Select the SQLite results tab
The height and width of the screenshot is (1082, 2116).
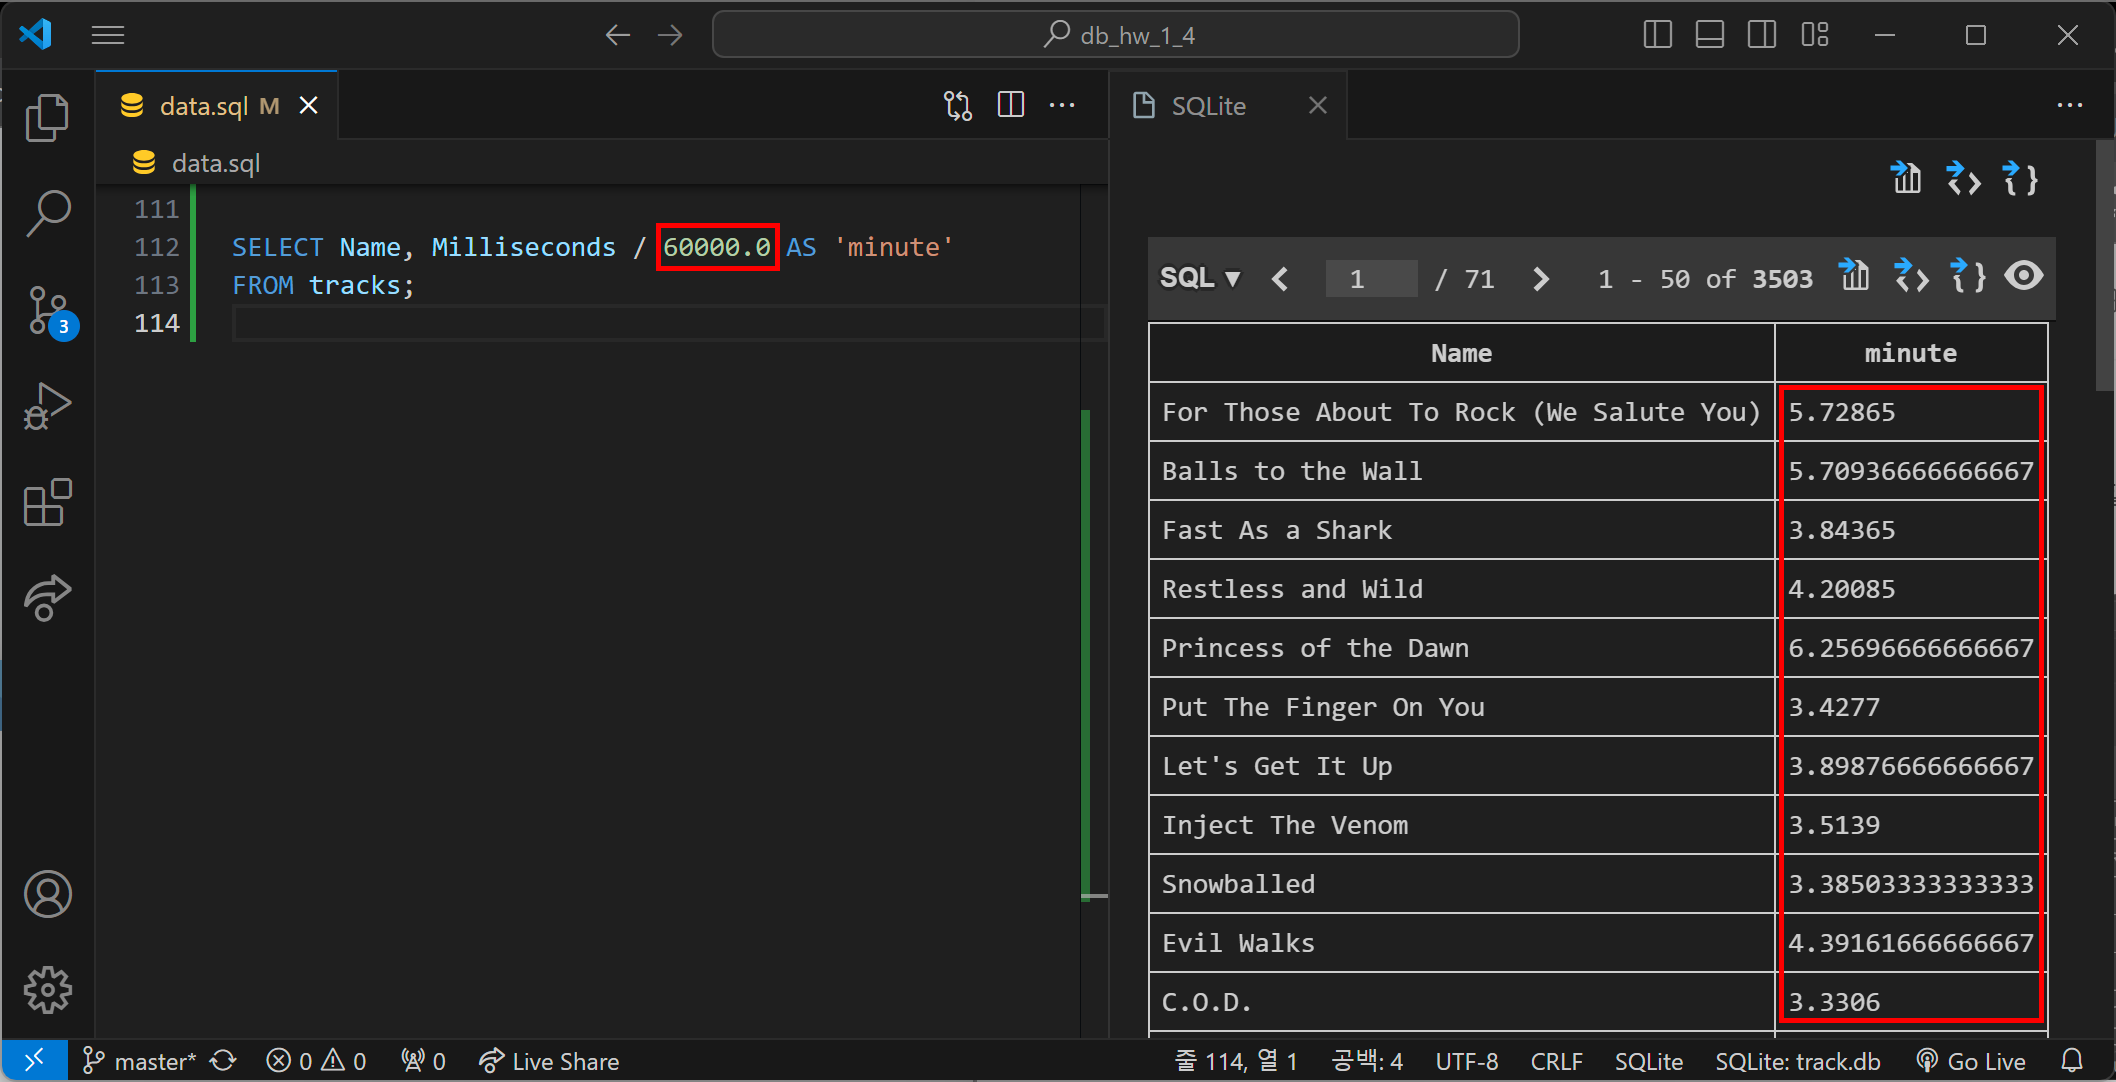tap(1208, 106)
